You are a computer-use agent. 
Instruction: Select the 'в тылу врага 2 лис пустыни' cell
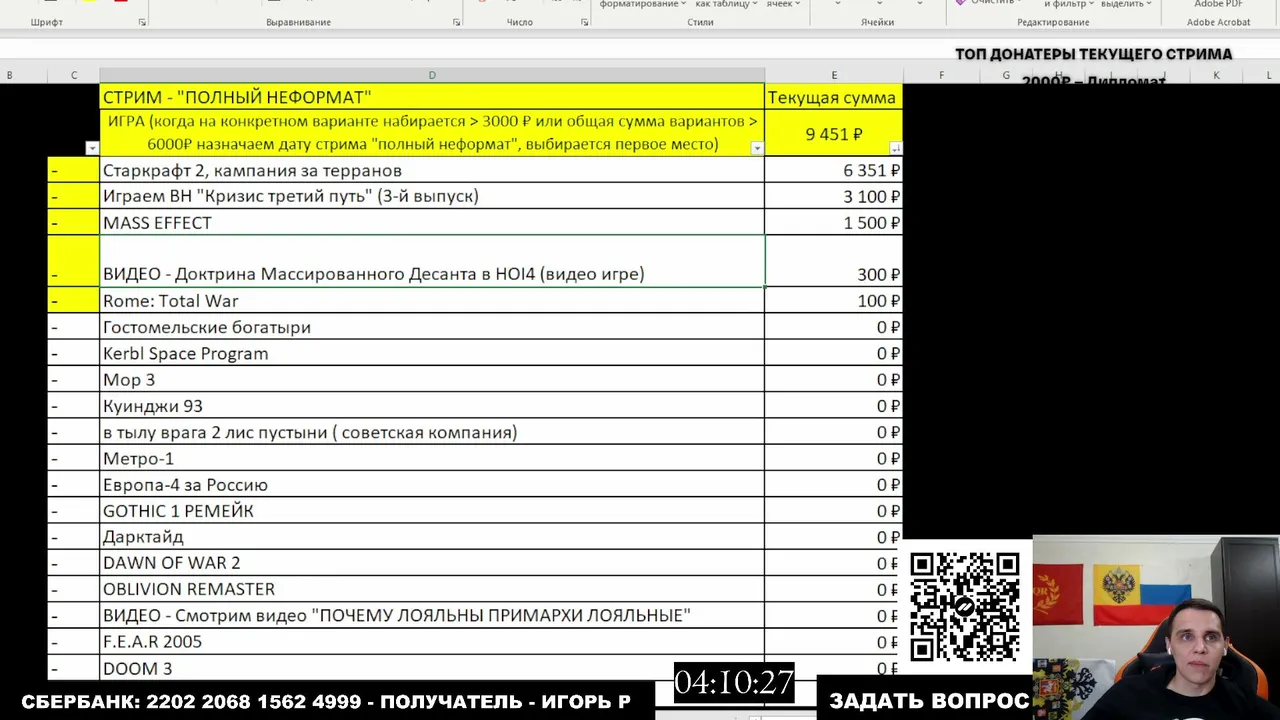coord(432,432)
